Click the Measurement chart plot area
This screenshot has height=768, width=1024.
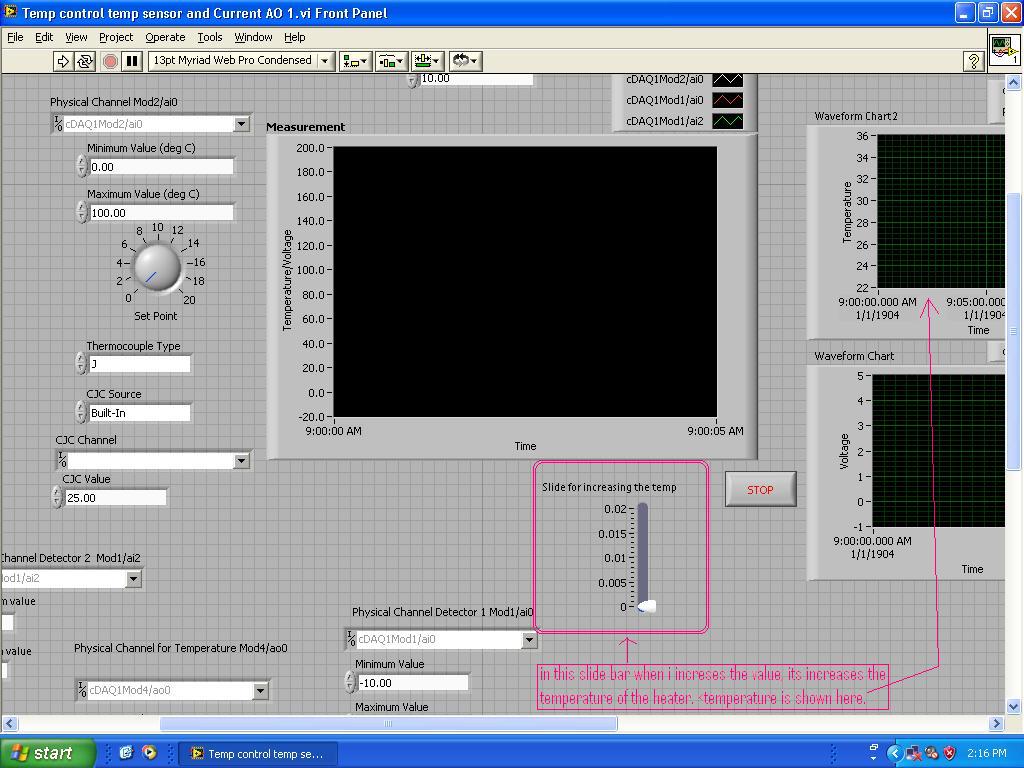(x=525, y=281)
